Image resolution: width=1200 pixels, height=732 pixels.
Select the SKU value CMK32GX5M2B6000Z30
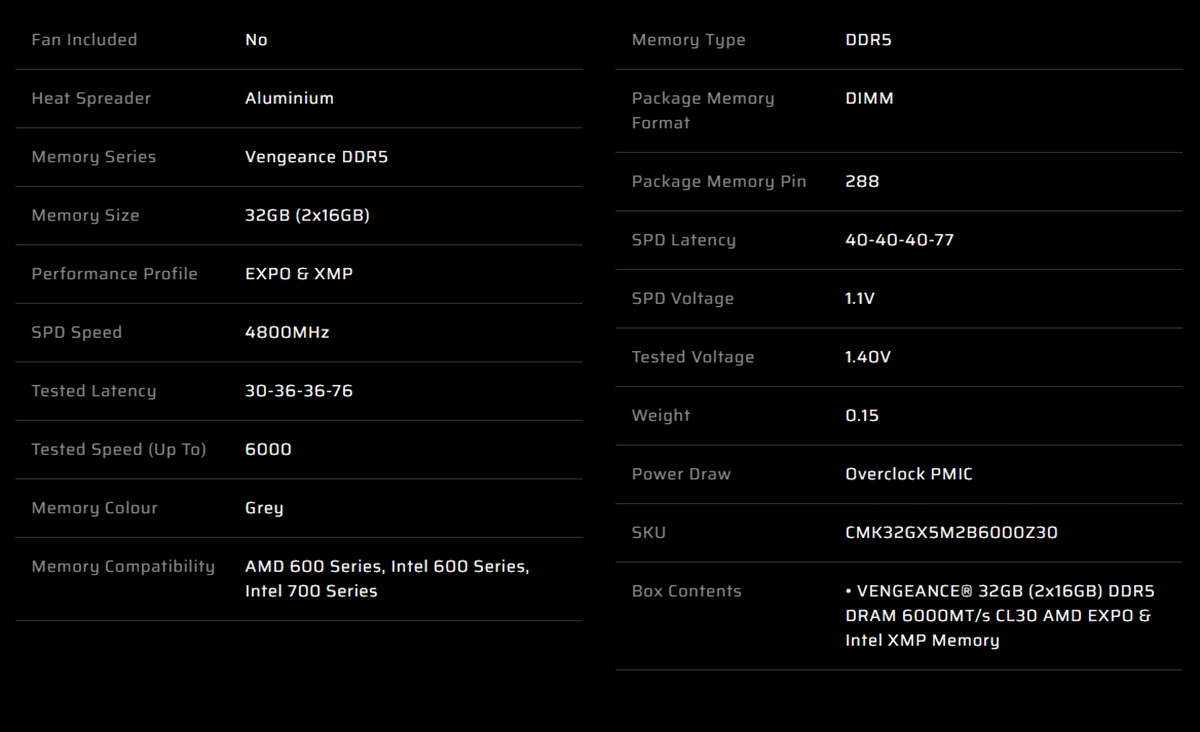pos(951,532)
